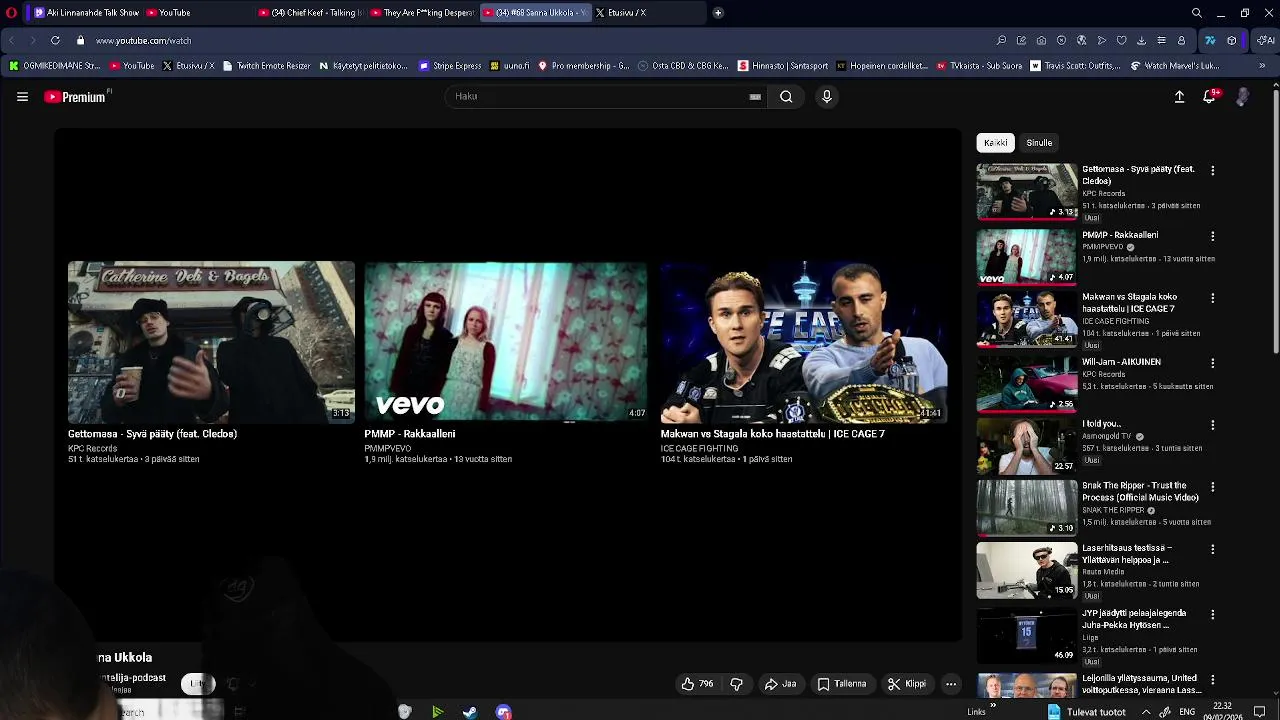Open options menu for I told you... video
Viewport: 1280px width, 720px height.
pyautogui.click(x=1212, y=426)
